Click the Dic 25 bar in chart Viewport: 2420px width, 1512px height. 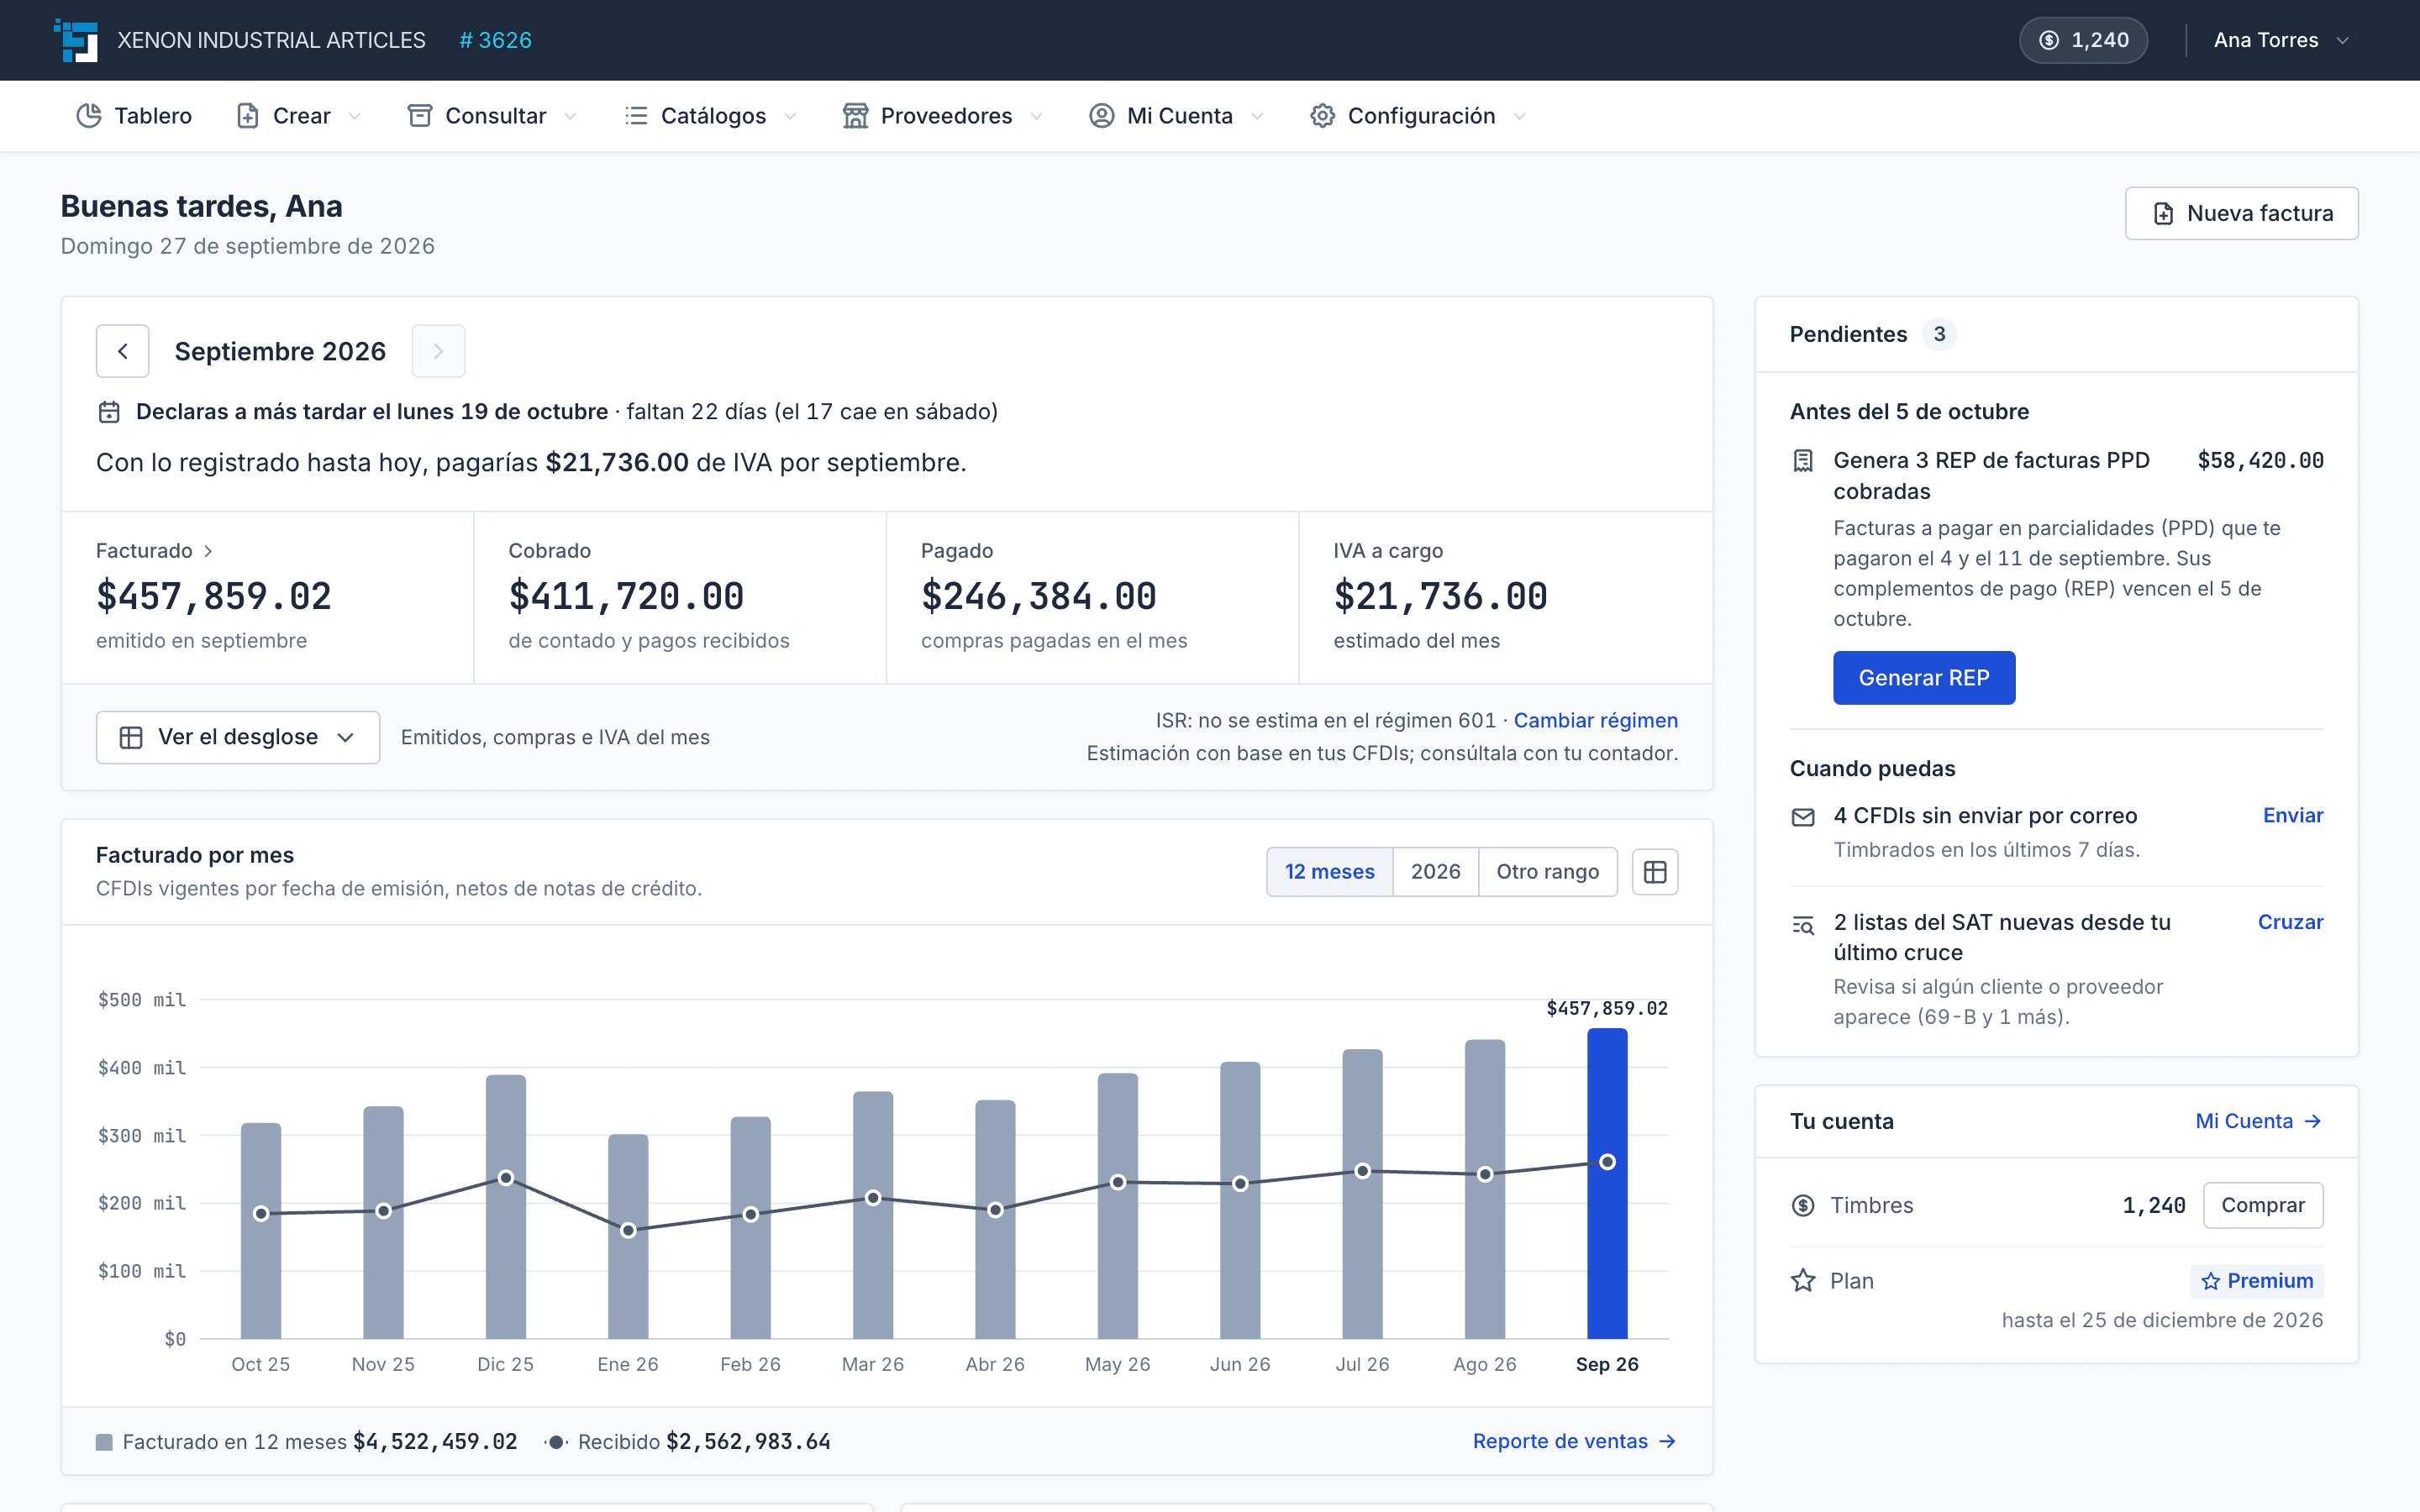click(506, 1207)
